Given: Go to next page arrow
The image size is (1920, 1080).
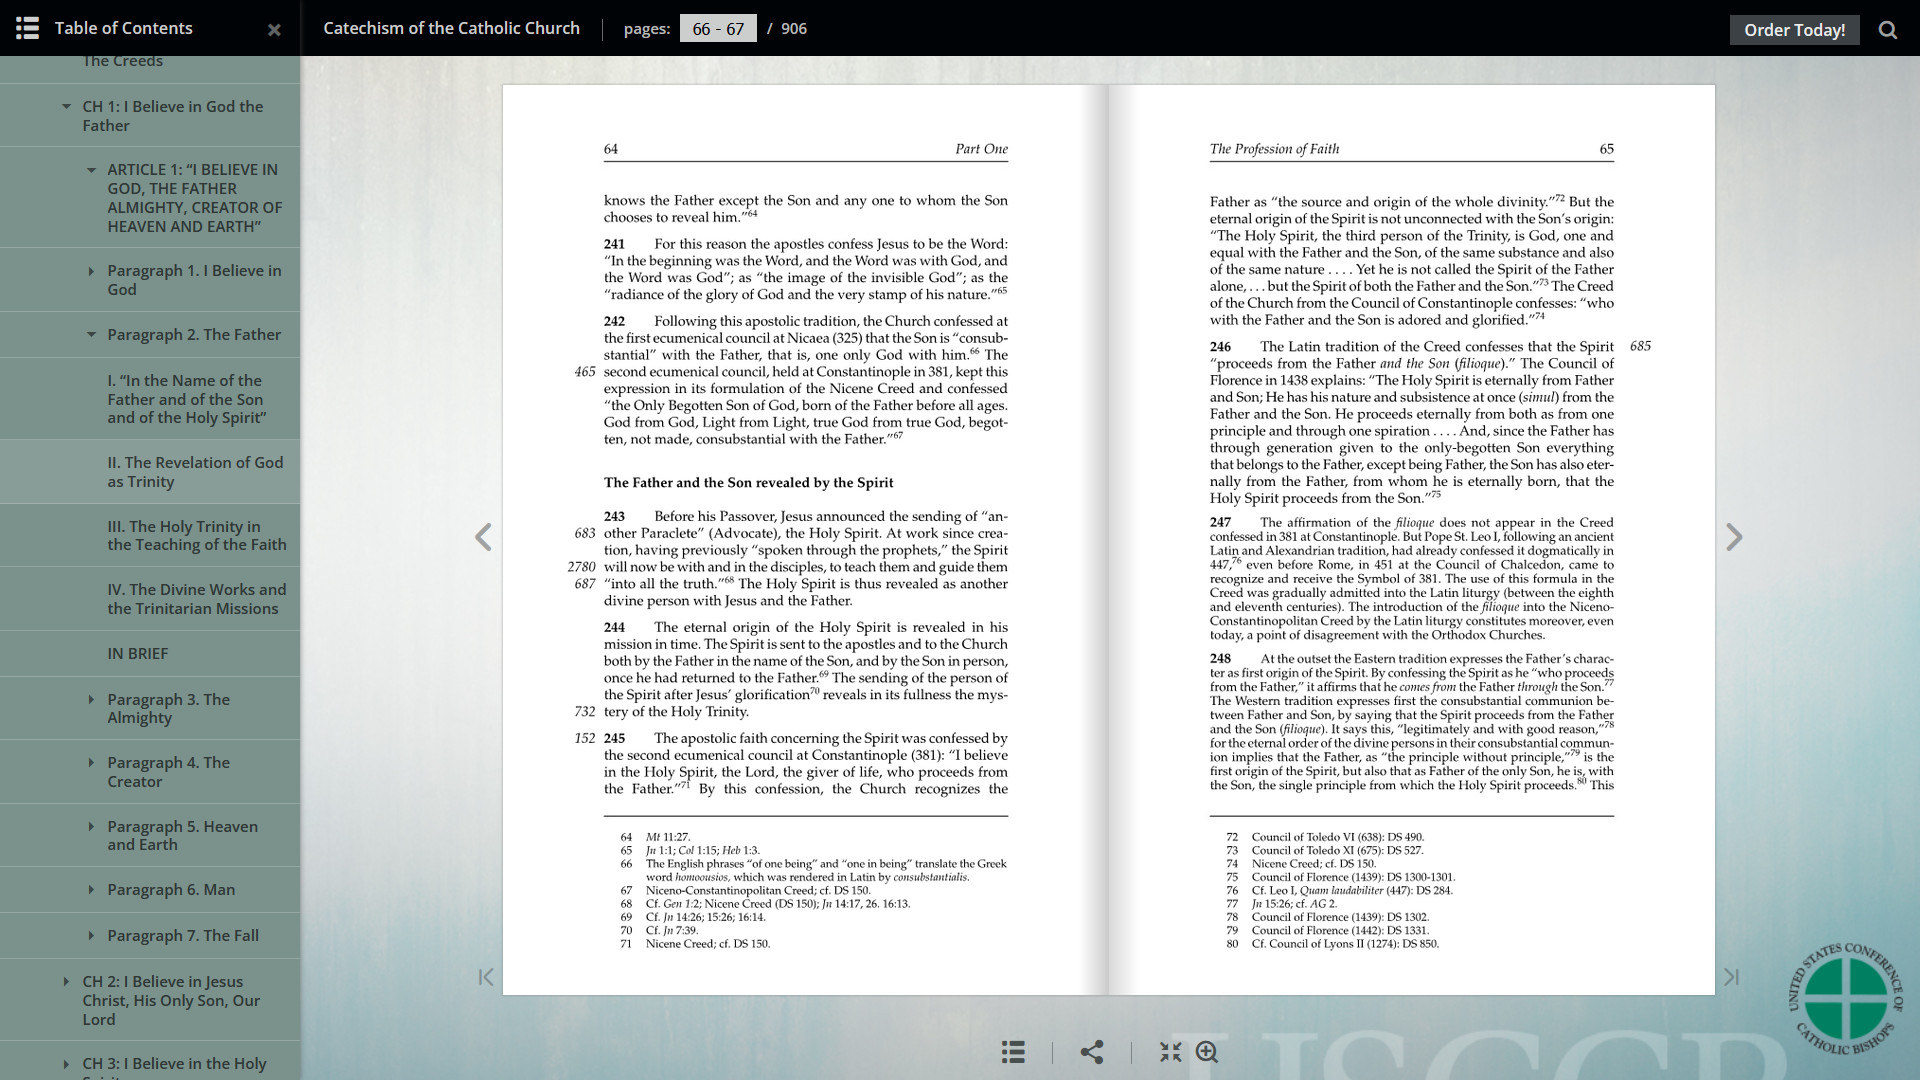Looking at the screenshot, I should pos(1734,537).
